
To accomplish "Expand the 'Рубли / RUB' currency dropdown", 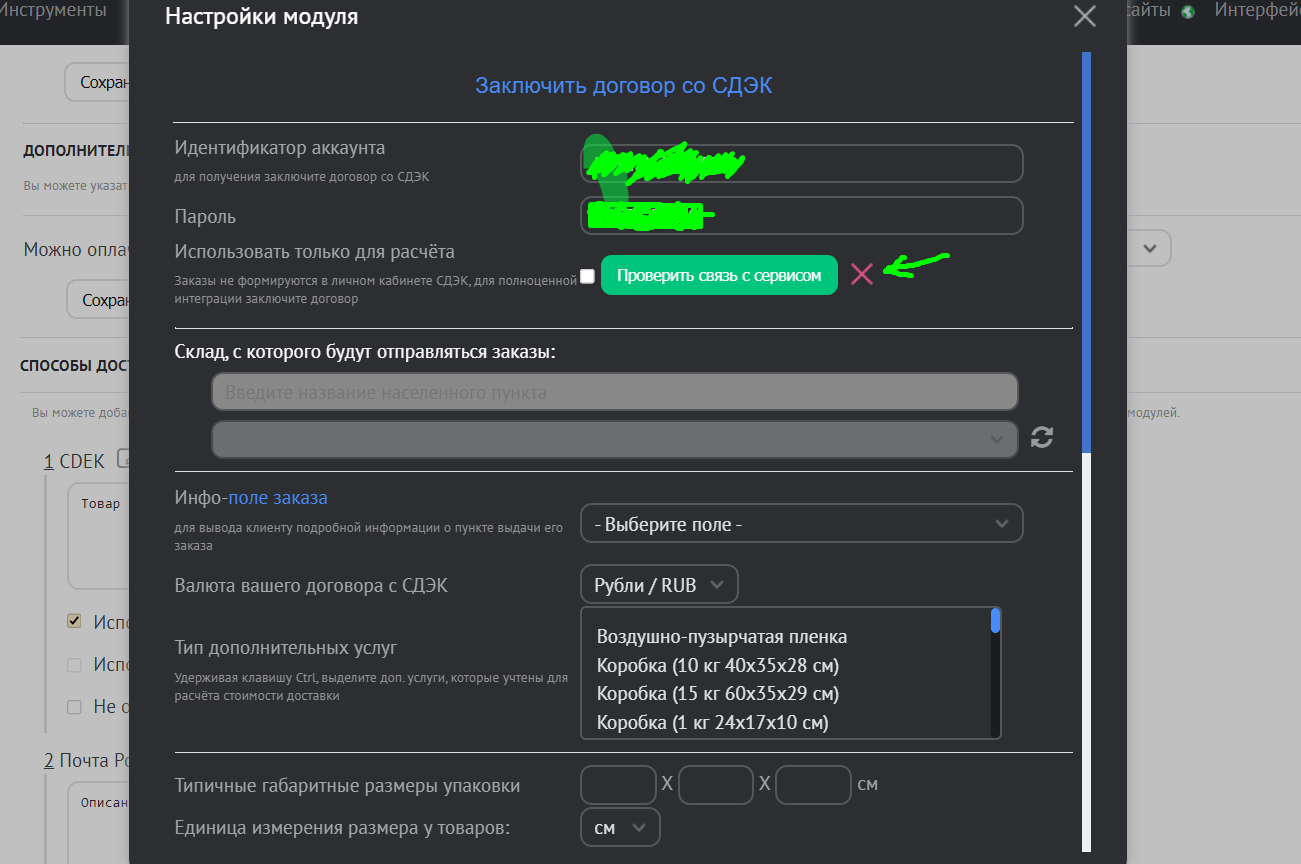I will pos(659,585).
